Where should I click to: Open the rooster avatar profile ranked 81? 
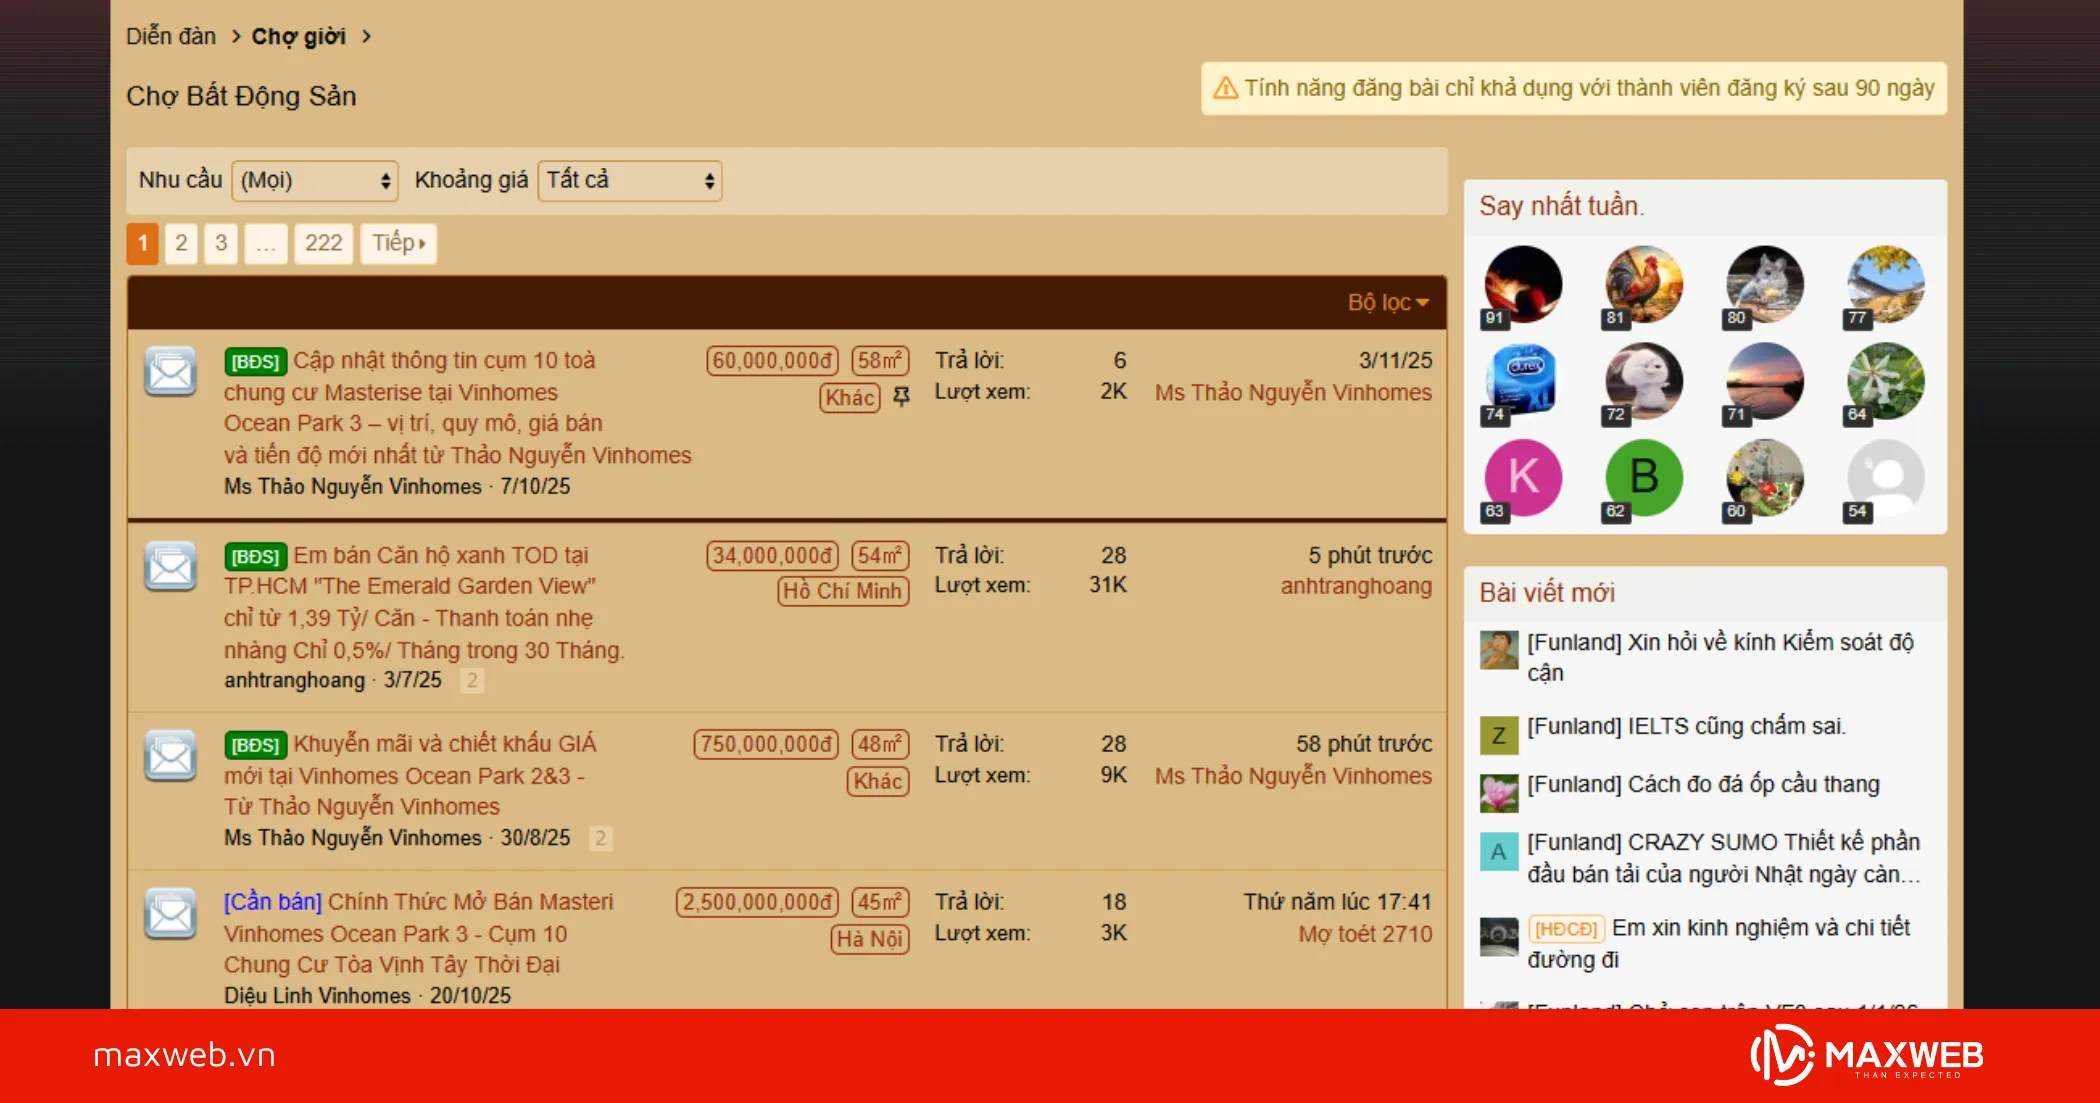[x=1643, y=284]
